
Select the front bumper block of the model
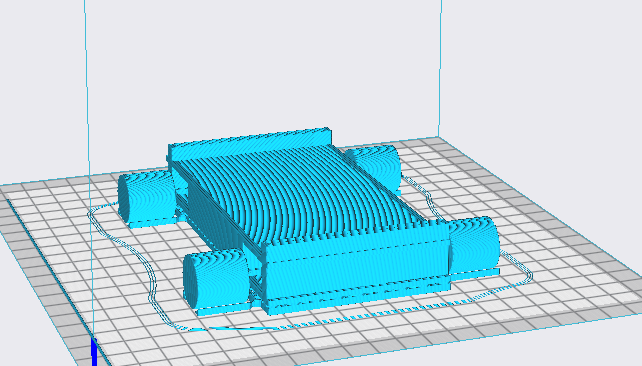(x=356, y=266)
